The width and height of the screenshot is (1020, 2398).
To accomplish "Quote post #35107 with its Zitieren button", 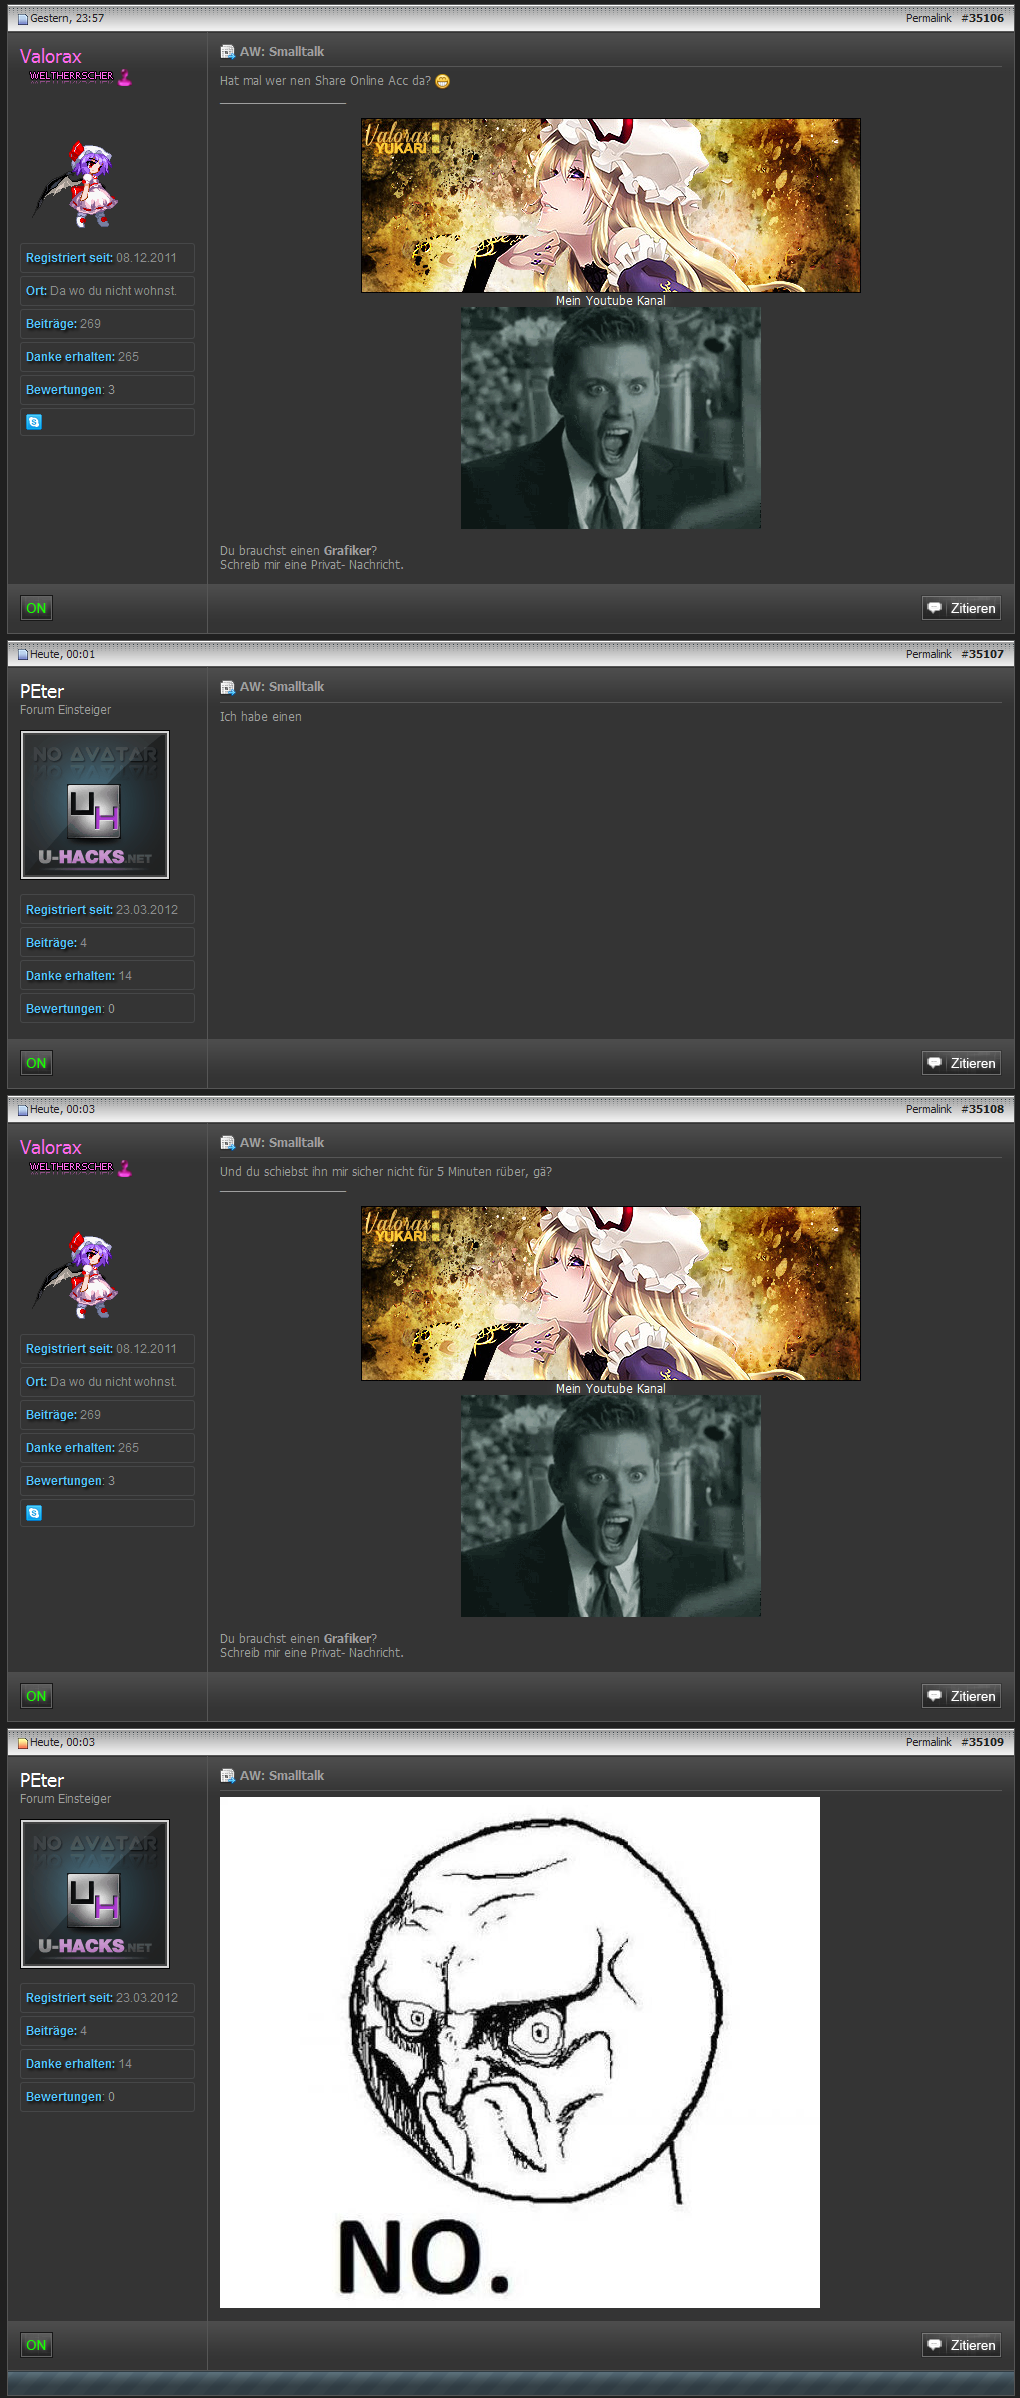I will coord(961,1063).
